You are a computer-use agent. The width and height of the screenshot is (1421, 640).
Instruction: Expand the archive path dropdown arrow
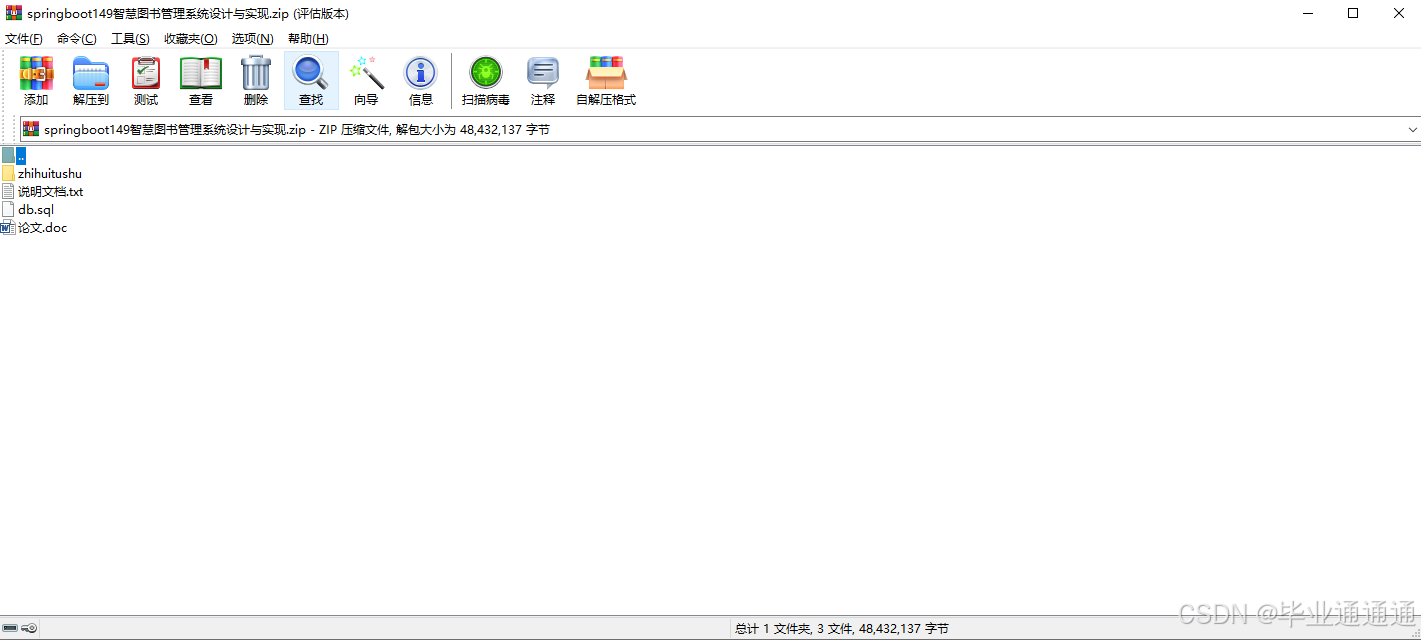pos(1411,129)
